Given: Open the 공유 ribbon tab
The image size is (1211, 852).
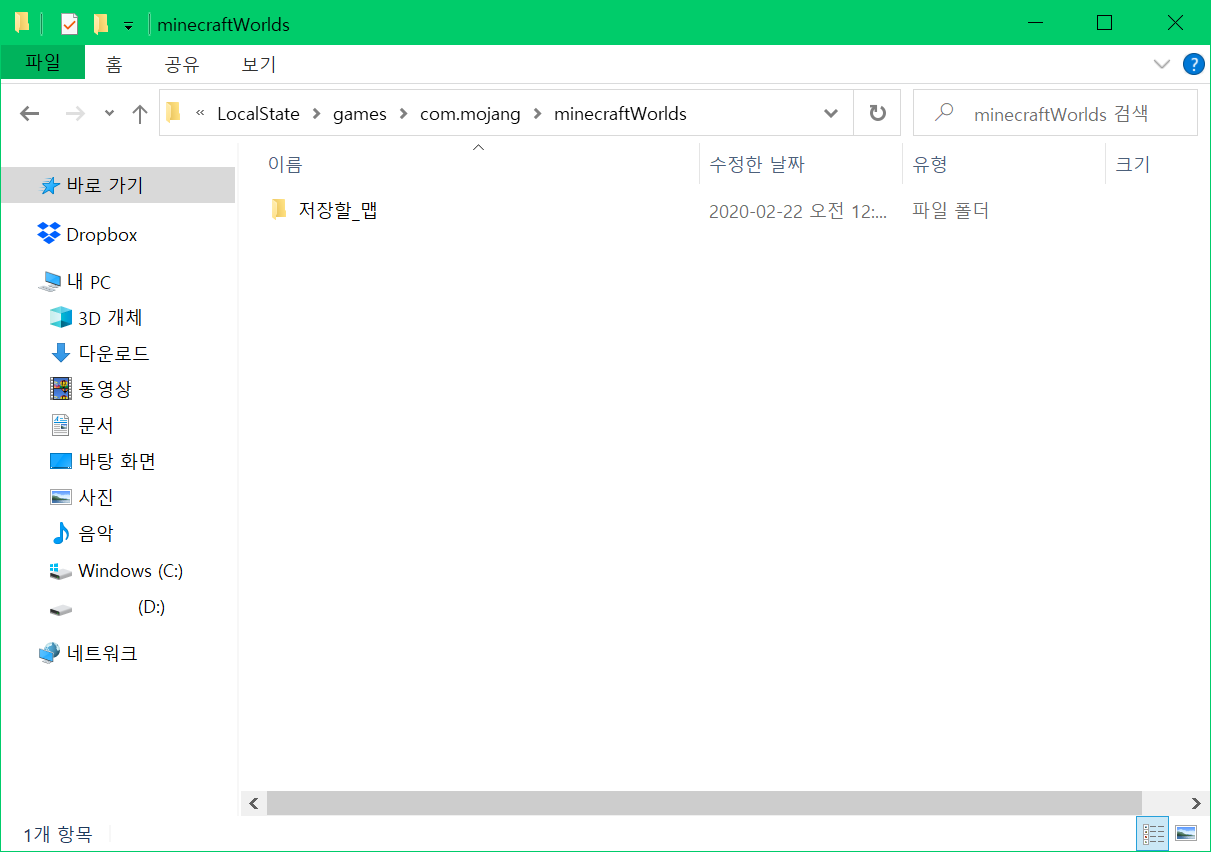Looking at the screenshot, I should pyautogui.click(x=182, y=65).
